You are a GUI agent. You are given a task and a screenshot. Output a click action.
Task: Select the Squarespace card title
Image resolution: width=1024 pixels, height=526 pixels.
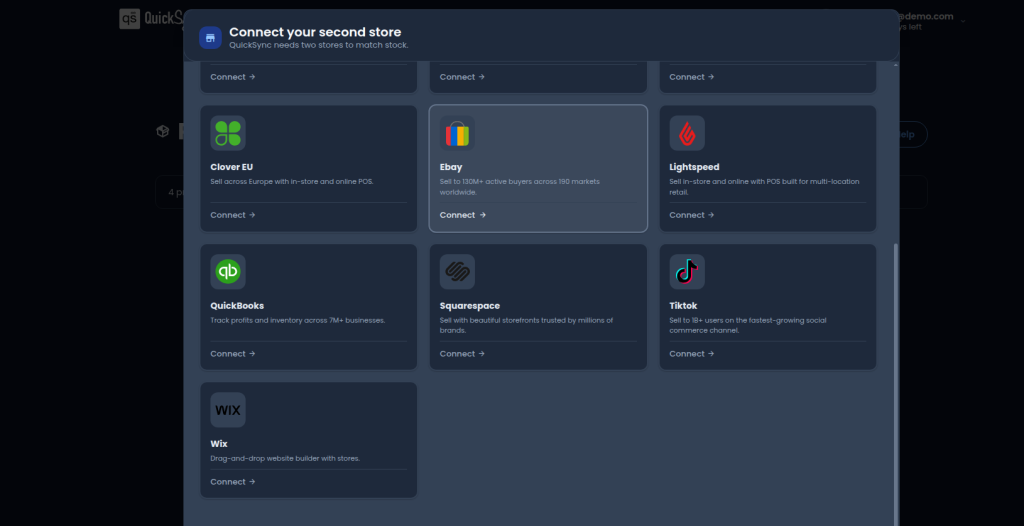pos(470,305)
